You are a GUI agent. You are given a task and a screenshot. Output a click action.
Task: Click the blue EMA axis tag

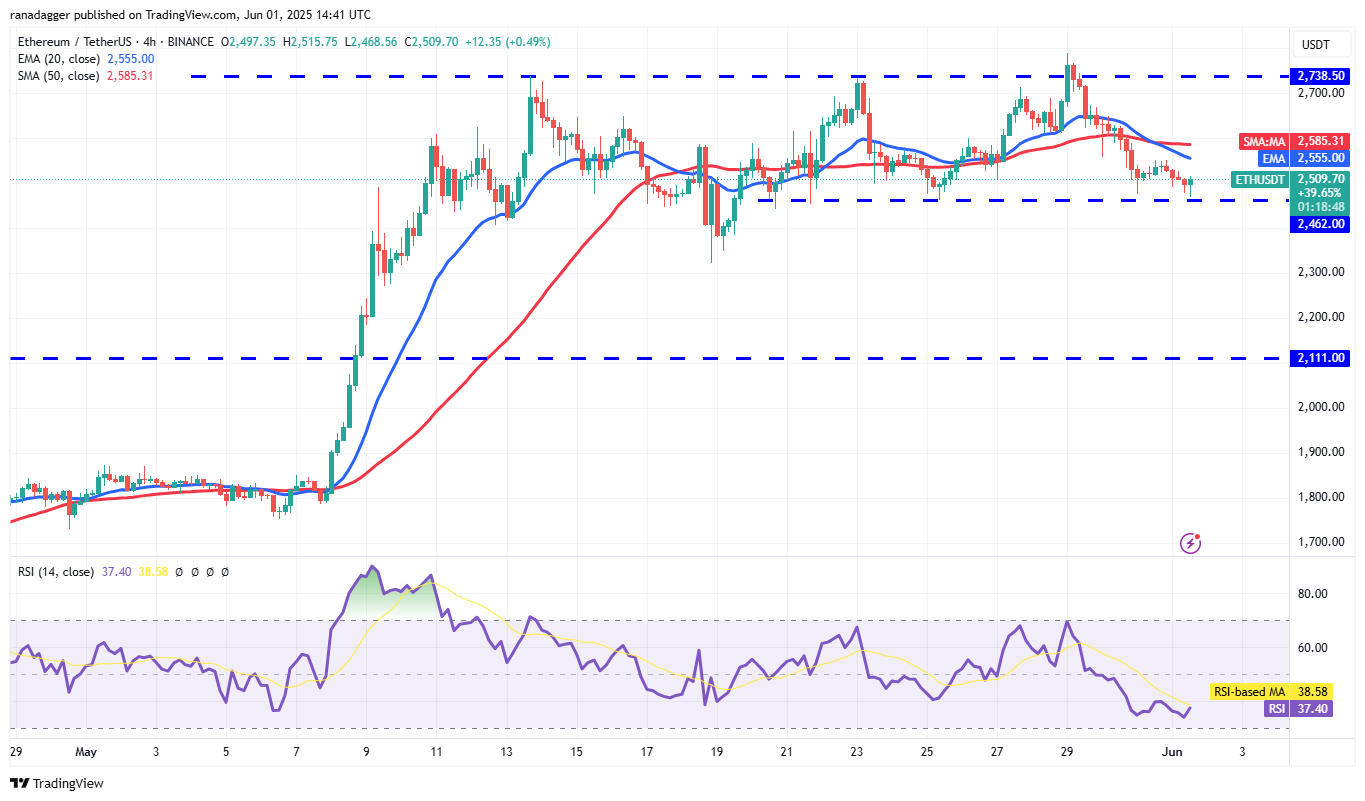pyautogui.click(x=1273, y=158)
